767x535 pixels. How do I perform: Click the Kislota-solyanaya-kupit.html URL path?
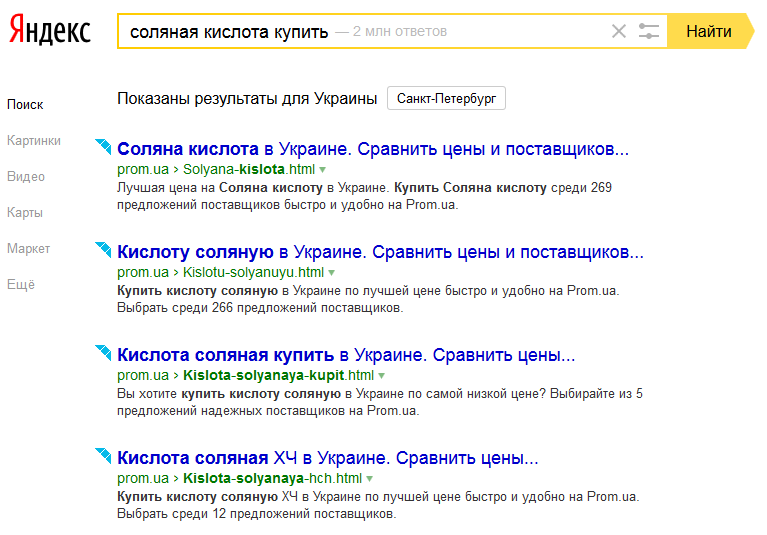[278, 376]
